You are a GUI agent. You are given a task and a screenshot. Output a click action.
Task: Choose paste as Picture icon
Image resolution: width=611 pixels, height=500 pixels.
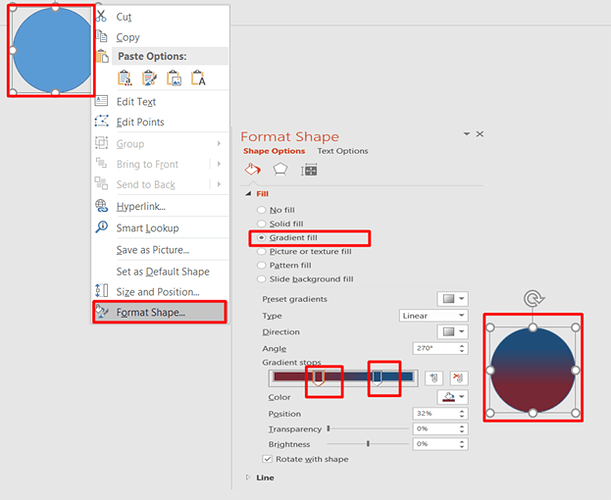pos(174,78)
